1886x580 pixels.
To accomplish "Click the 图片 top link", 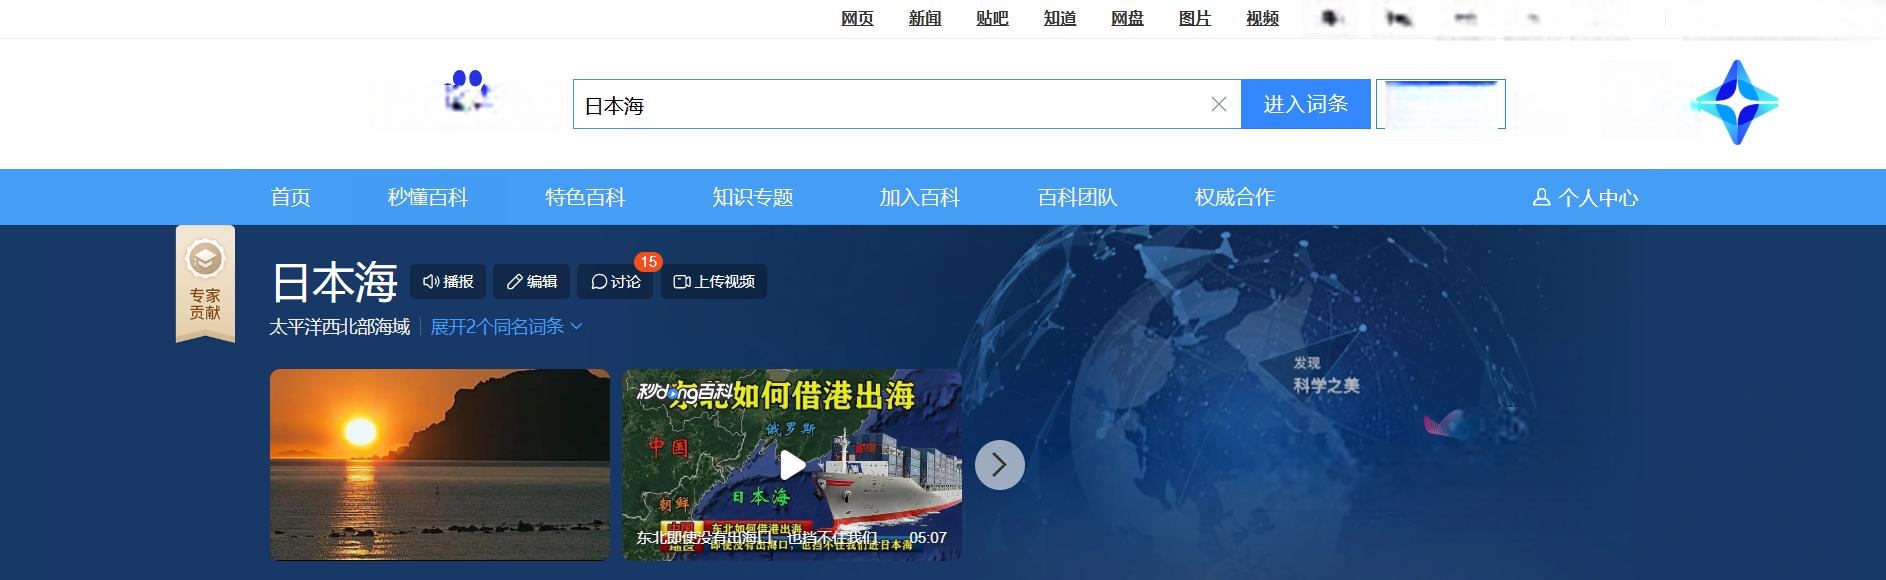I will coord(1195,18).
